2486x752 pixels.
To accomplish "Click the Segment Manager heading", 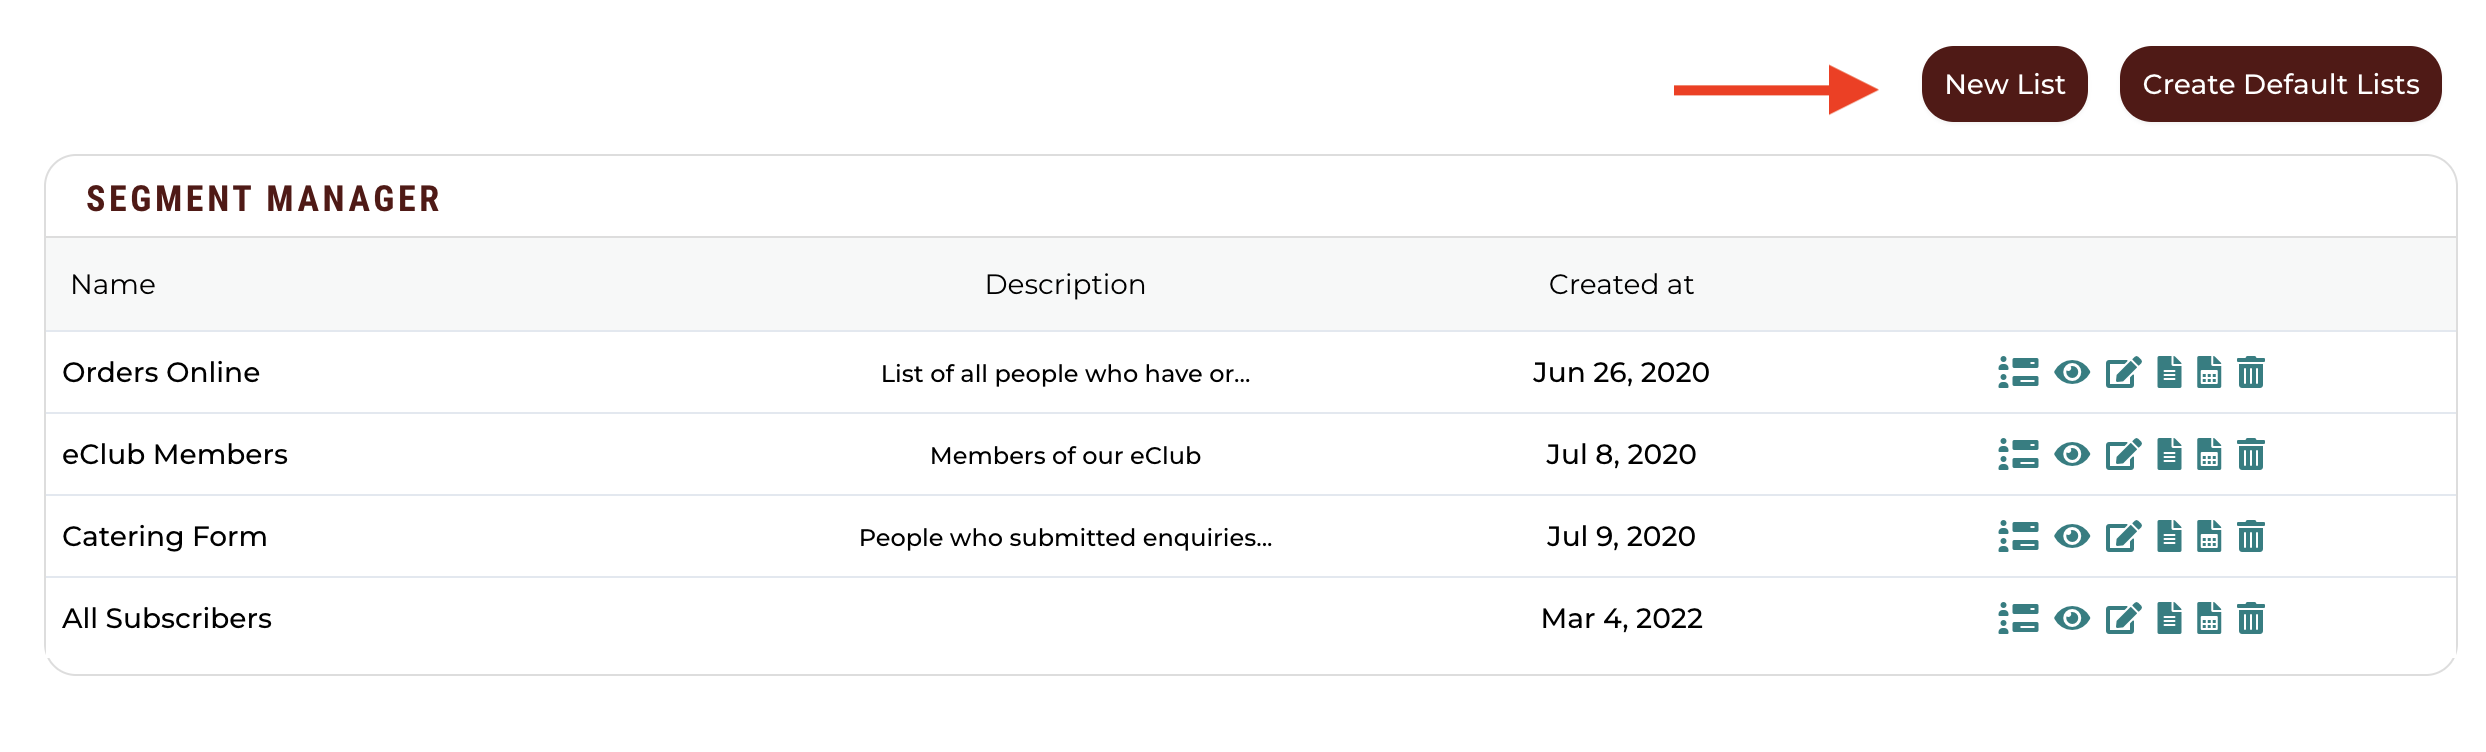I will click(263, 199).
